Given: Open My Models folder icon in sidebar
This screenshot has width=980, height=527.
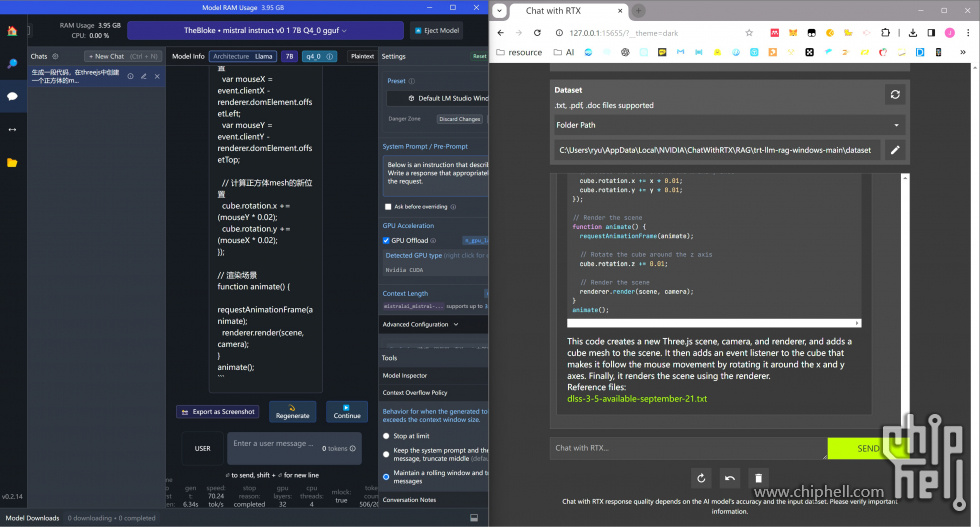Looking at the screenshot, I should (x=12, y=163).
